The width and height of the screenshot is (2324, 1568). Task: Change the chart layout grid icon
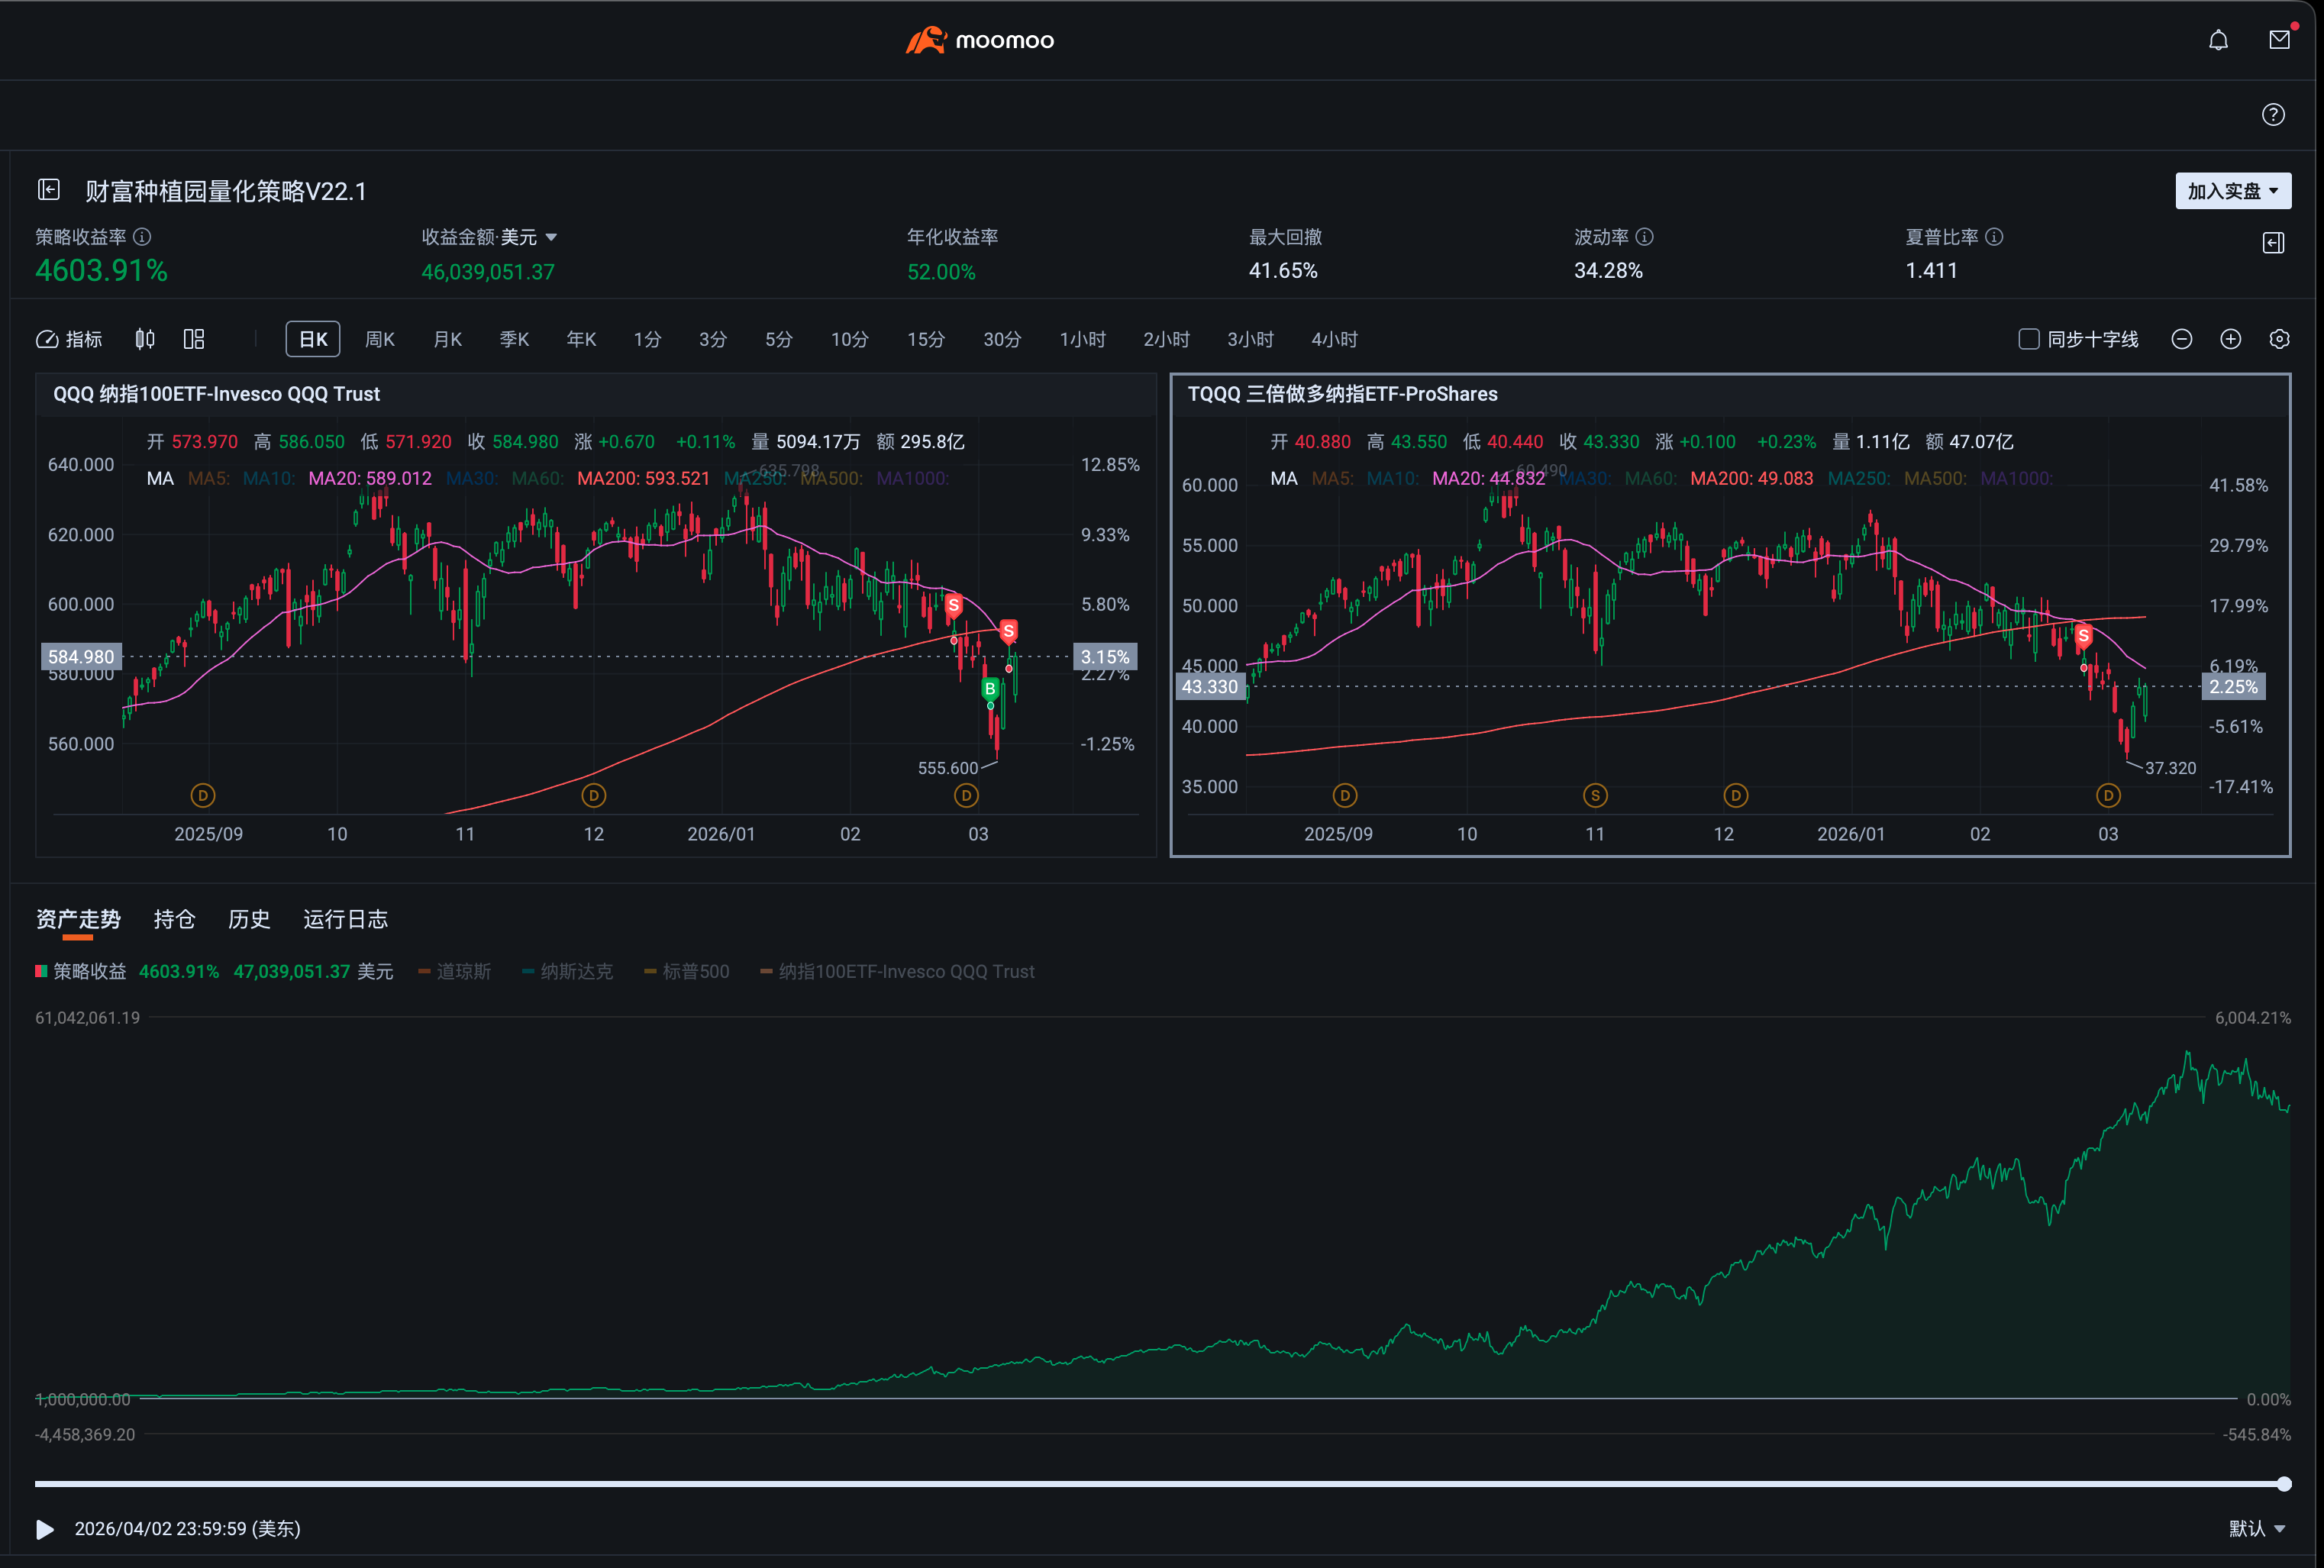[x=194, y=339]
